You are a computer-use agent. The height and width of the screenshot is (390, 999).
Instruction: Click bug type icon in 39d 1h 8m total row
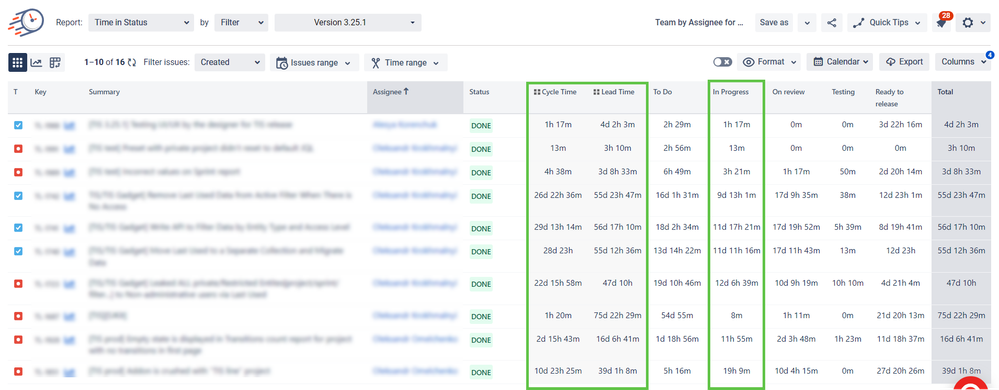click(18, 371)
